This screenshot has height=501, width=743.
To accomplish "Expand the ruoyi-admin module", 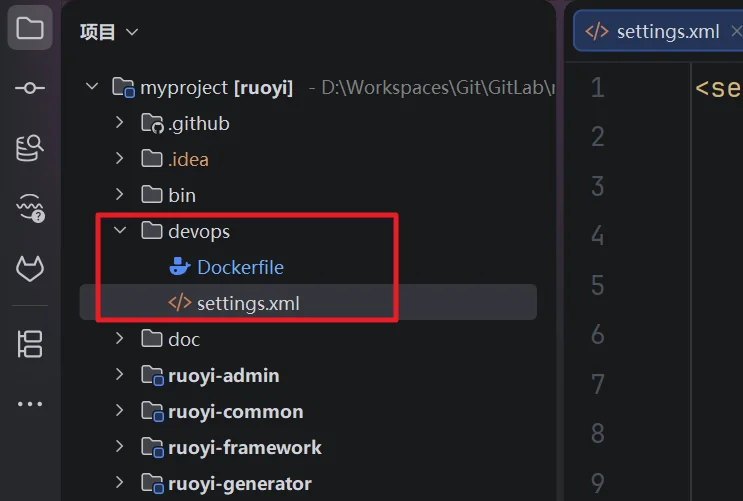I will (x=119, y=374).
